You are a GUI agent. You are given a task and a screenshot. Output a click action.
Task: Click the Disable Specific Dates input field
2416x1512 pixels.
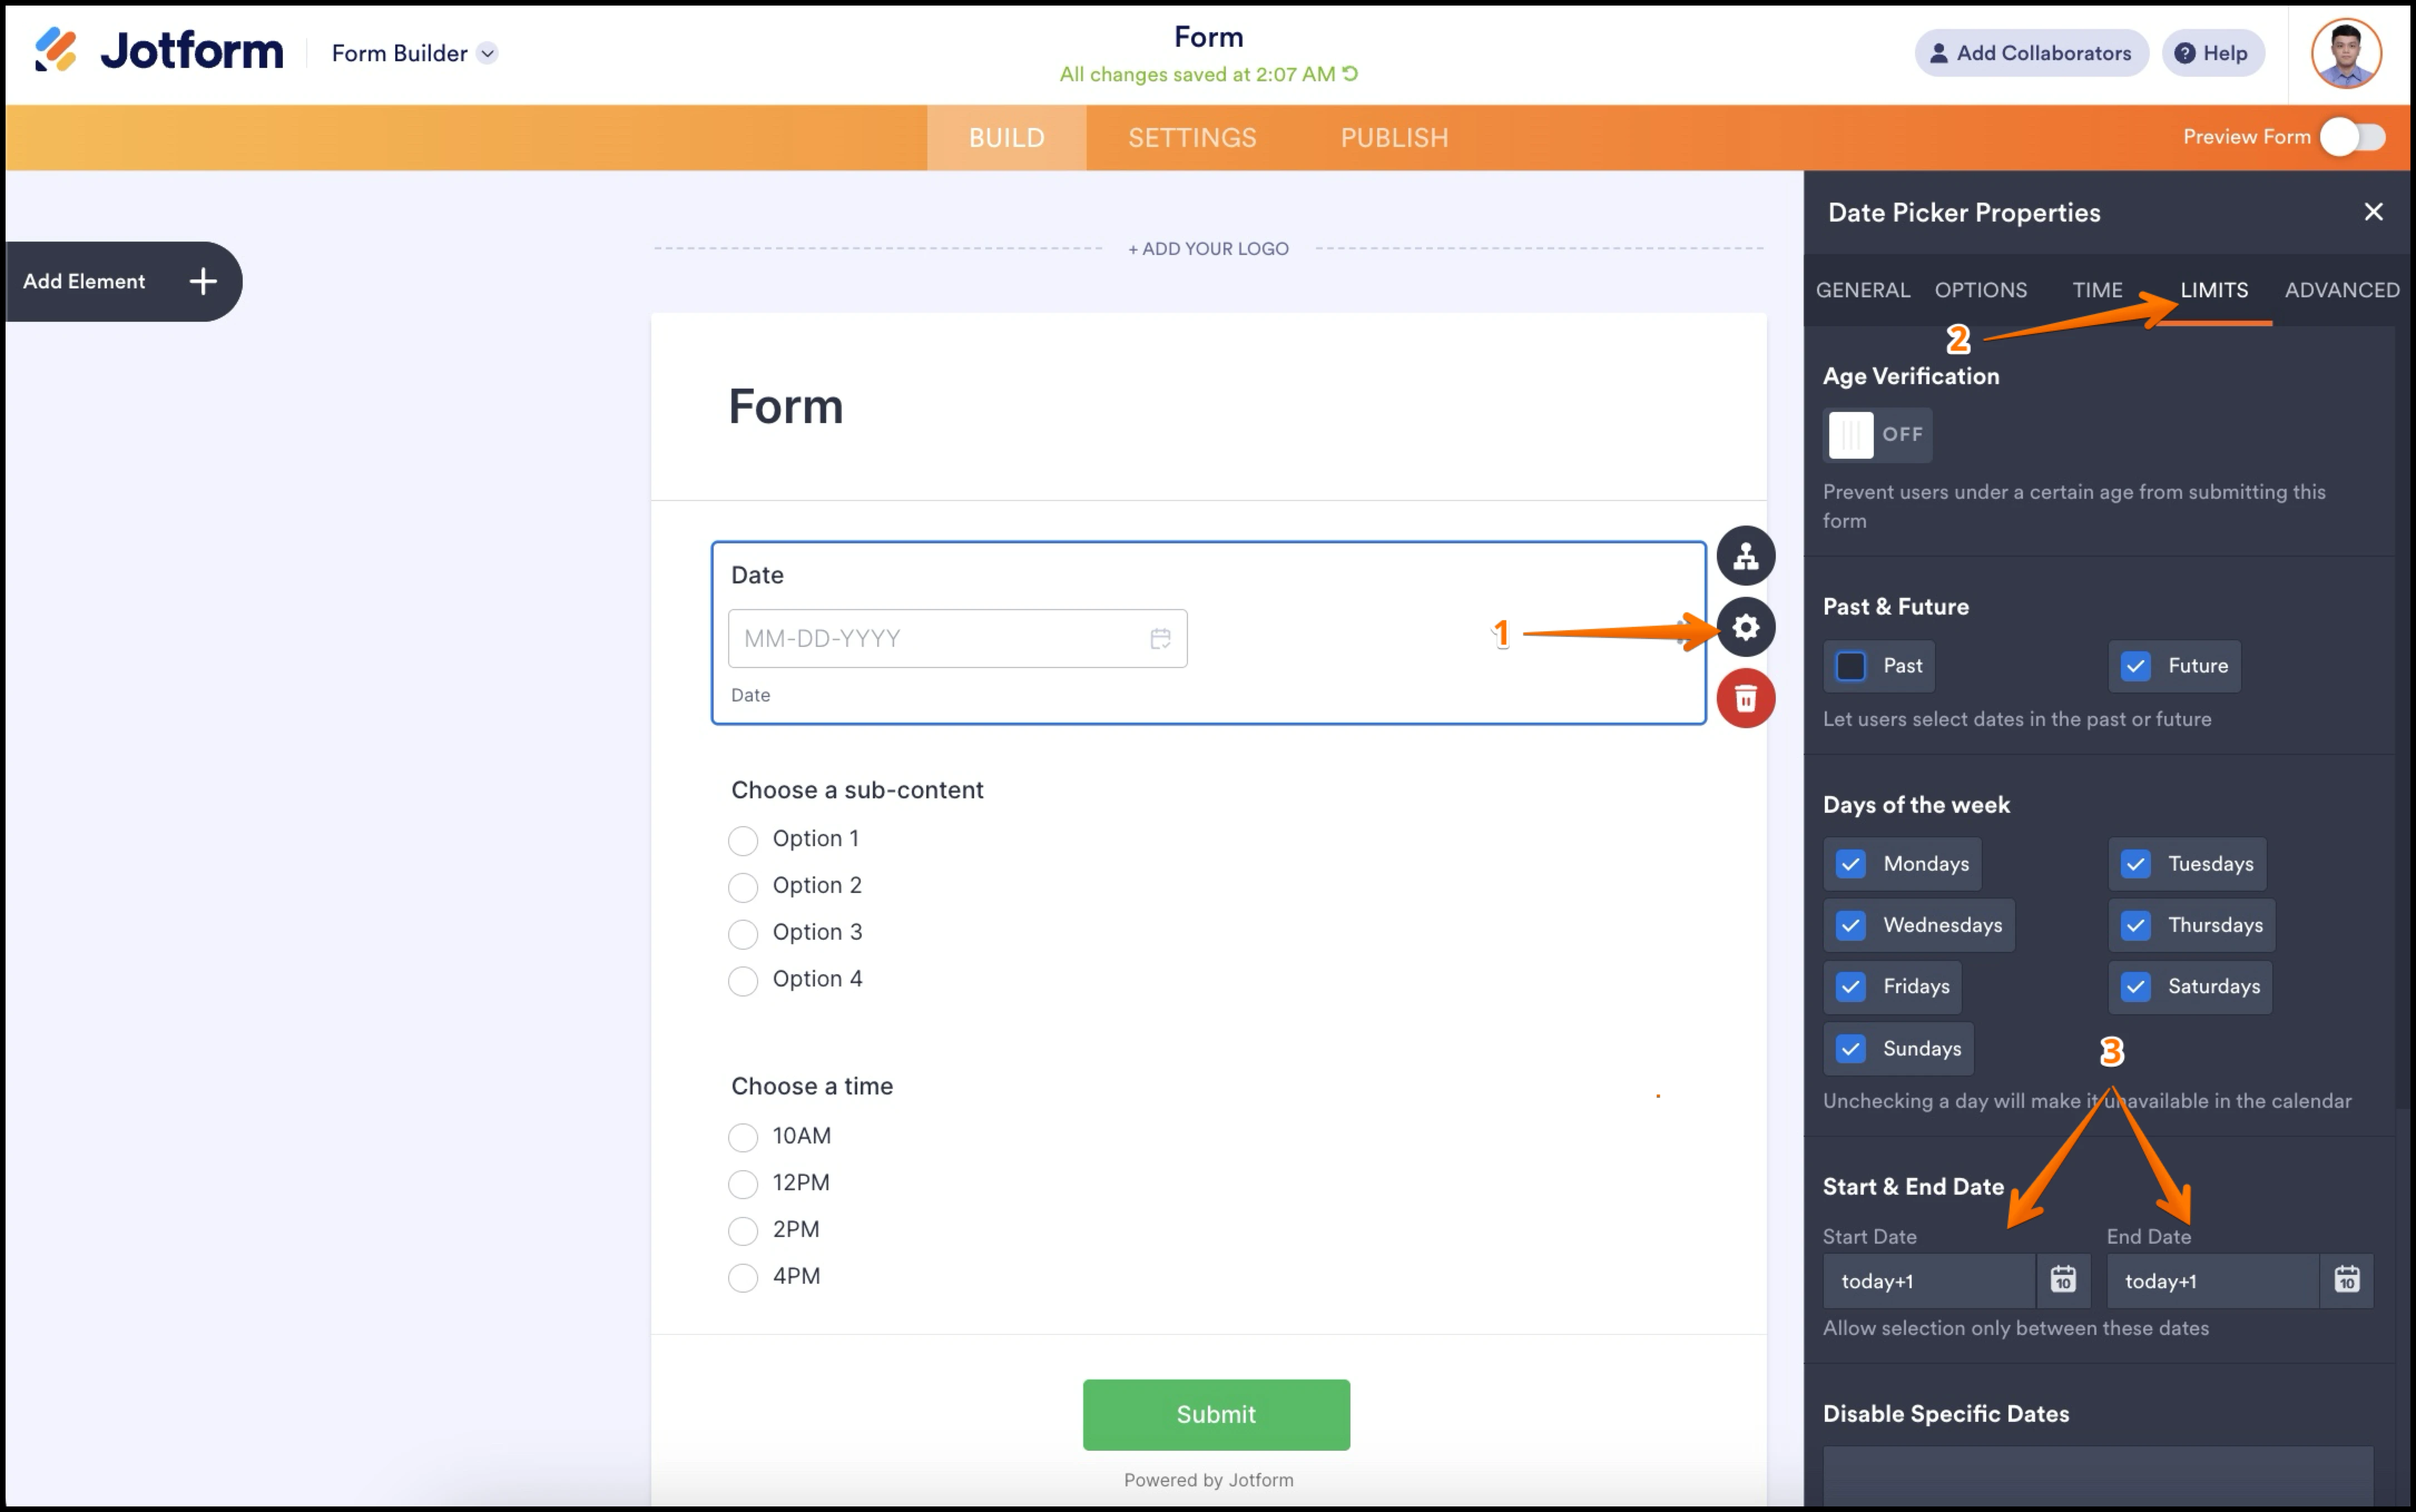(2098, 1475)
